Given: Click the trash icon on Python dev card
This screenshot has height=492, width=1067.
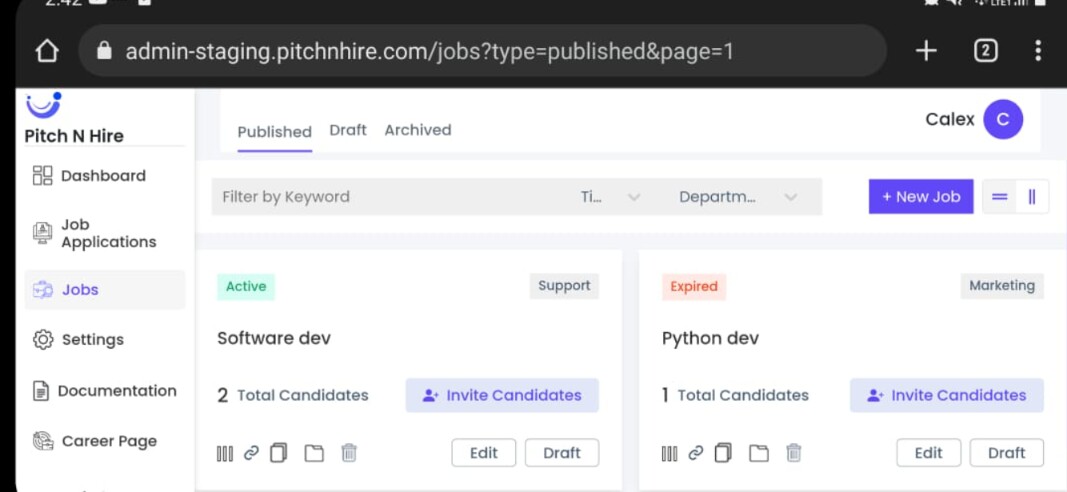Looking at the screenshot, I should [x=794, y=453].
